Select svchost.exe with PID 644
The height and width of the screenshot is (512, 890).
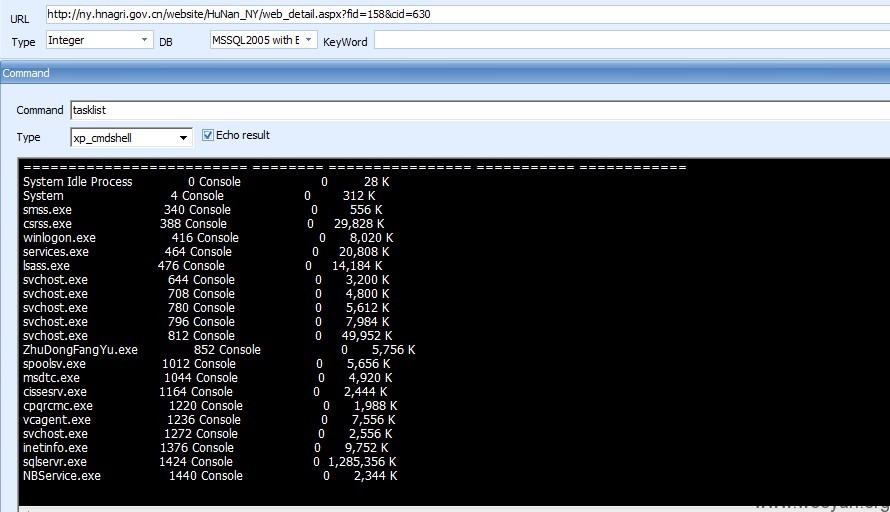tap(206, 280)
